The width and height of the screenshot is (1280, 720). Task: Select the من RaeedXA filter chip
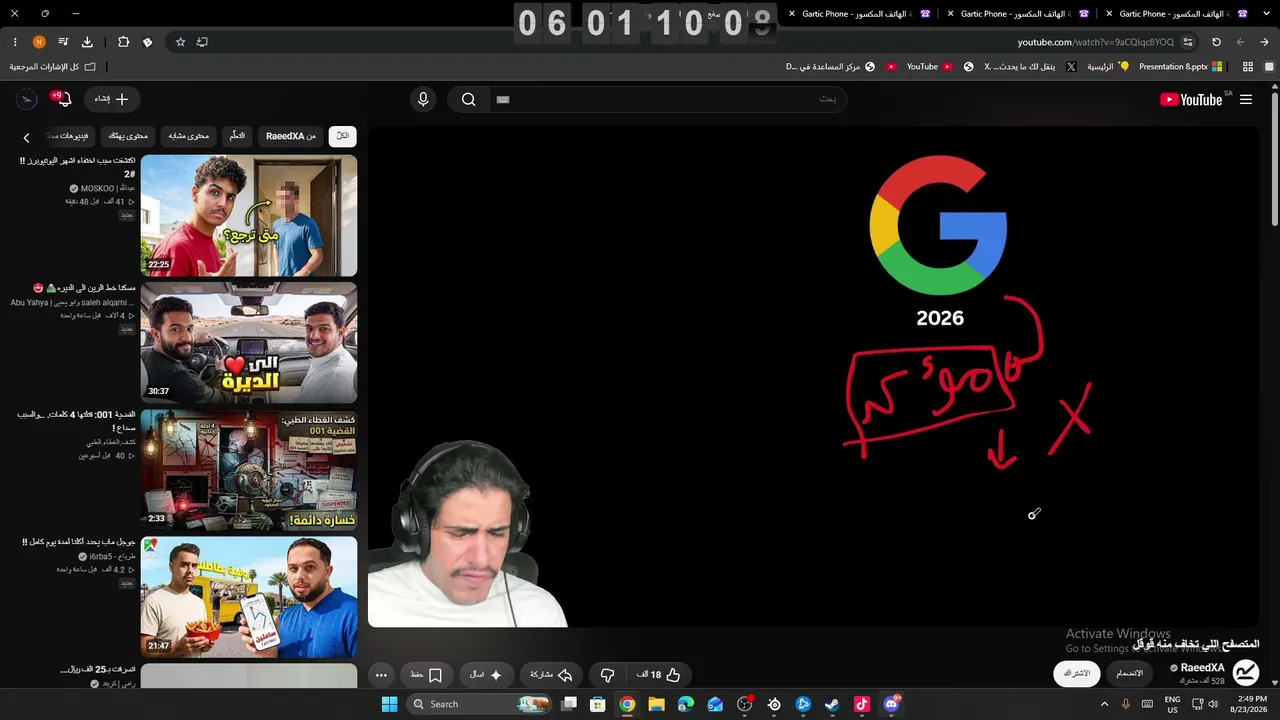[291, 136]
